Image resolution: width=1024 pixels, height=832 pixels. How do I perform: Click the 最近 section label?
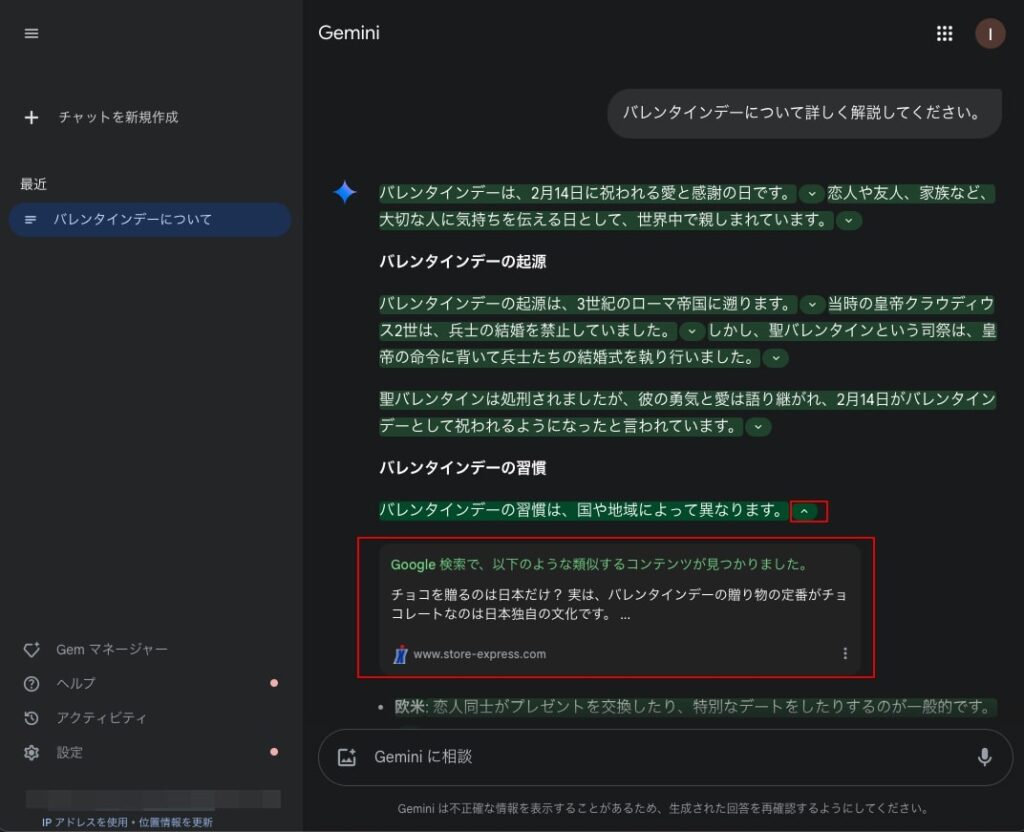pyautogui.click(x=33, y=184)
